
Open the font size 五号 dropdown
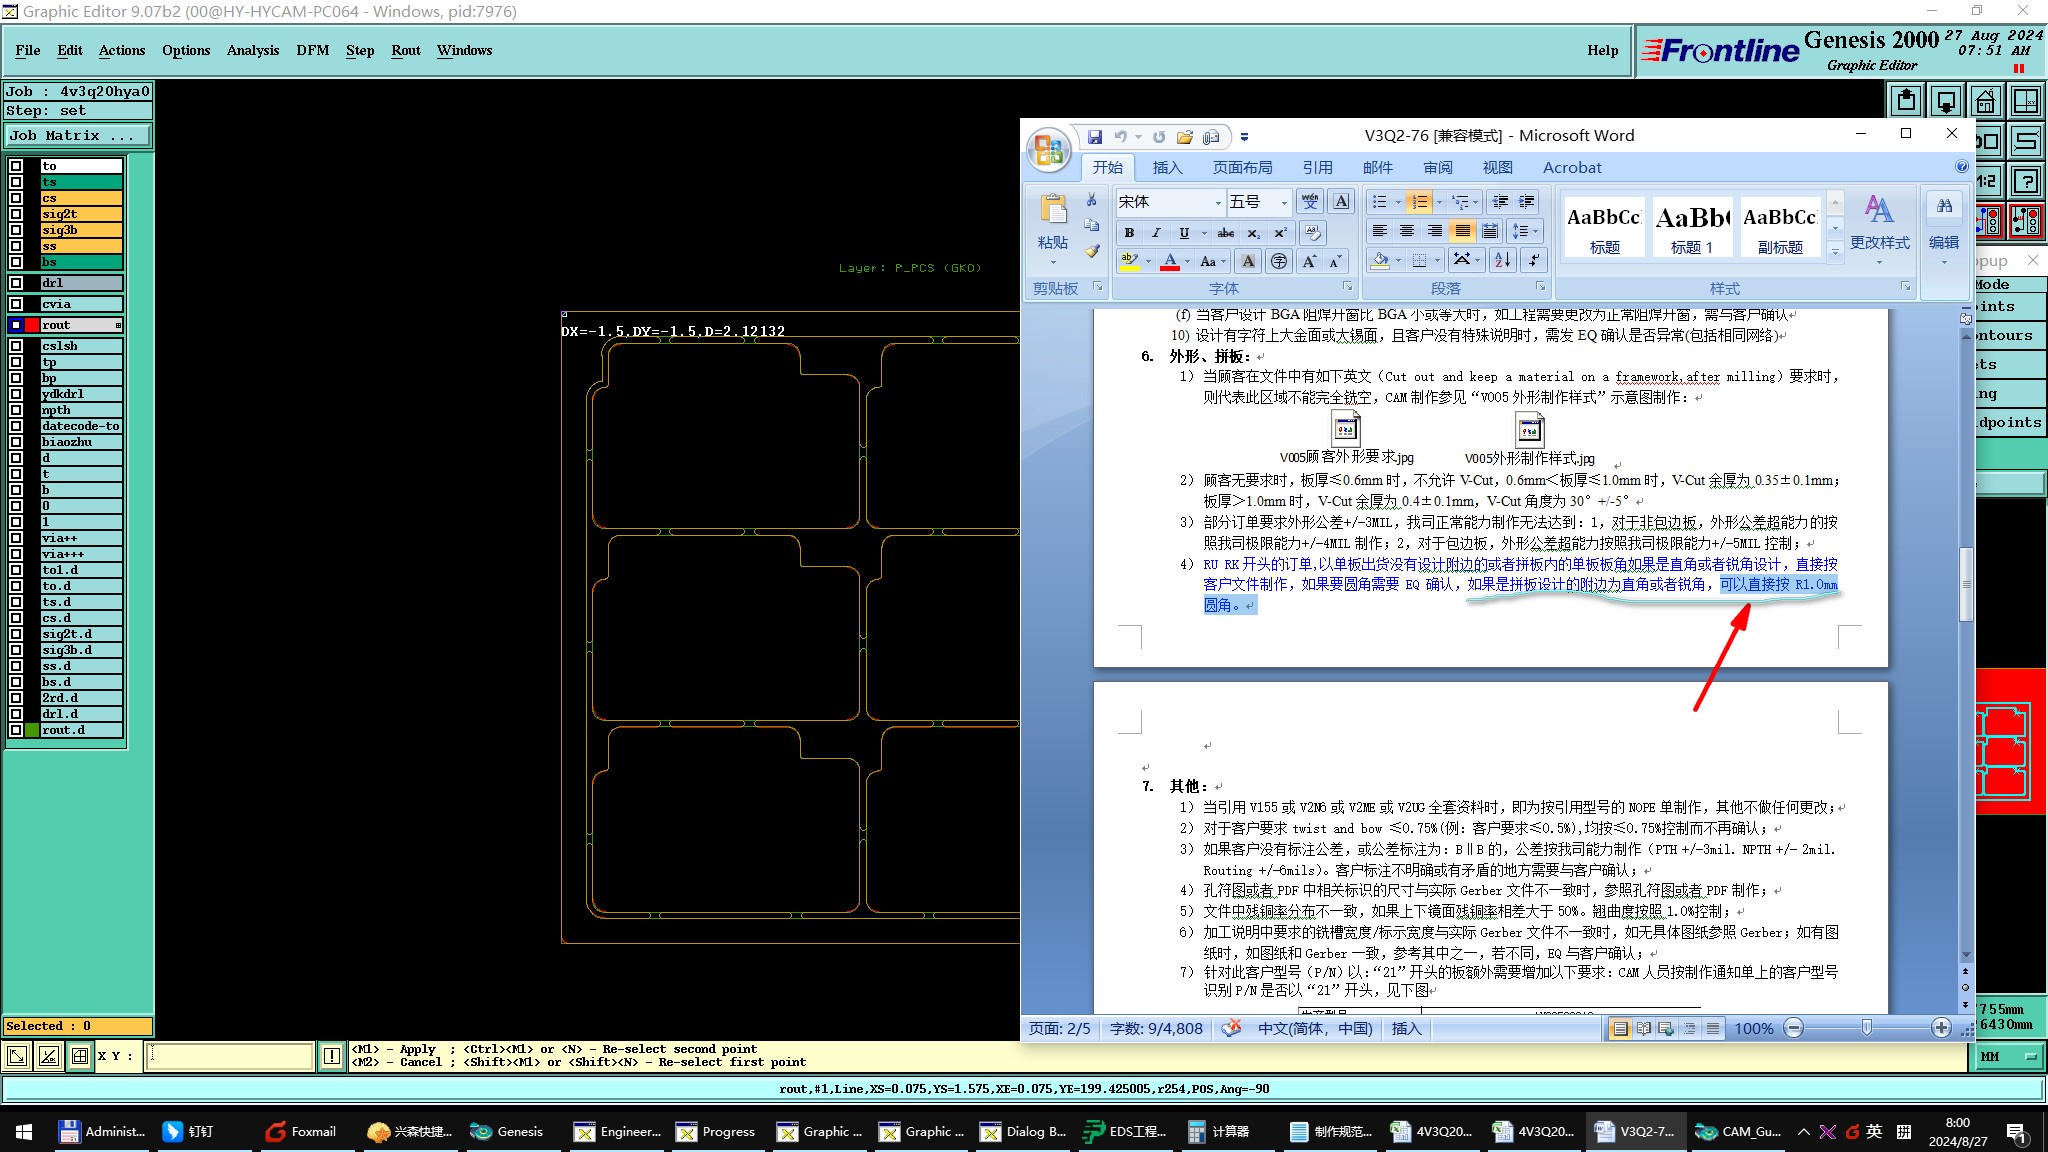(x=1284, y=203)
